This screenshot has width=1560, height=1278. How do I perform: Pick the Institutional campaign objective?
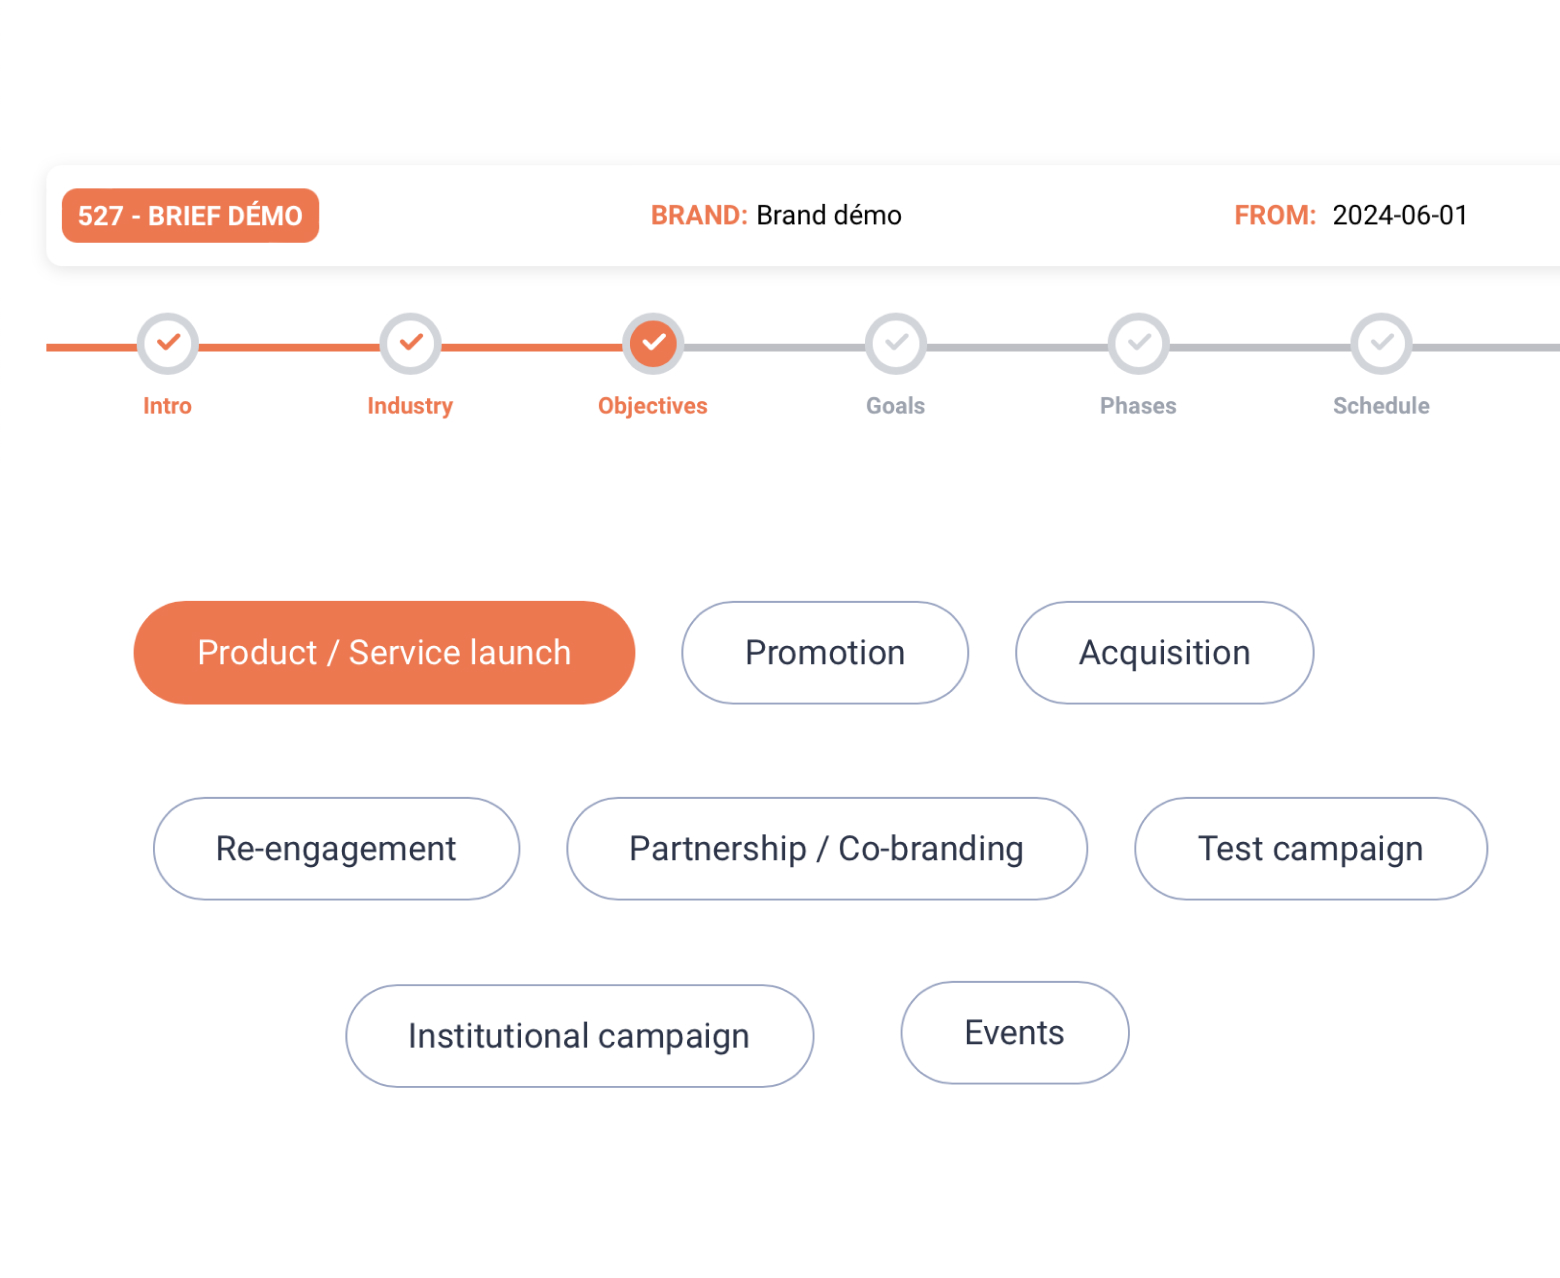coord(579,1035)
